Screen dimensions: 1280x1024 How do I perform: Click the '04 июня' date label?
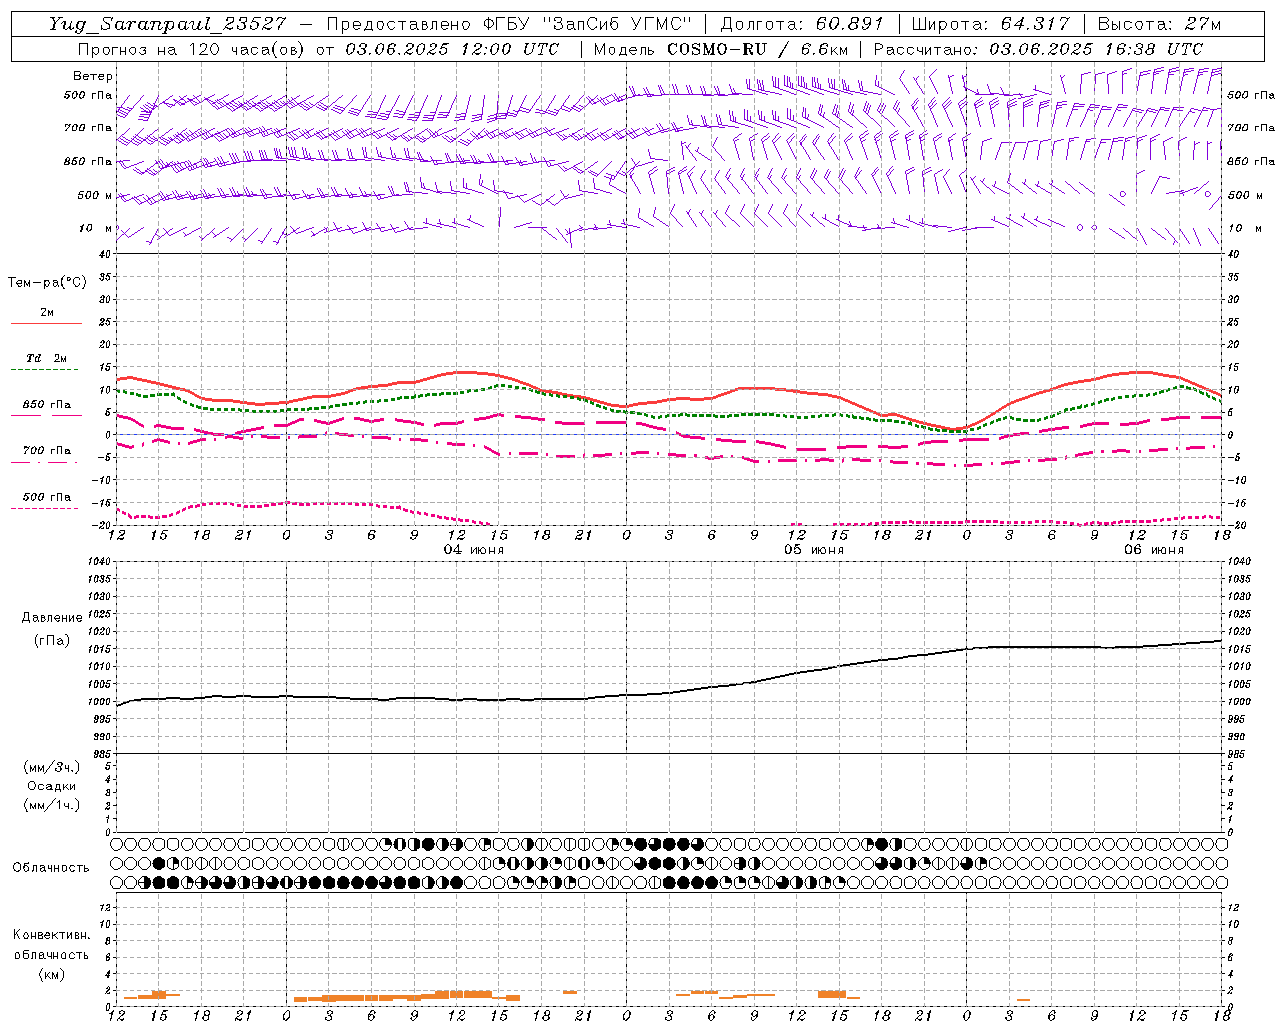coord(474,550)
